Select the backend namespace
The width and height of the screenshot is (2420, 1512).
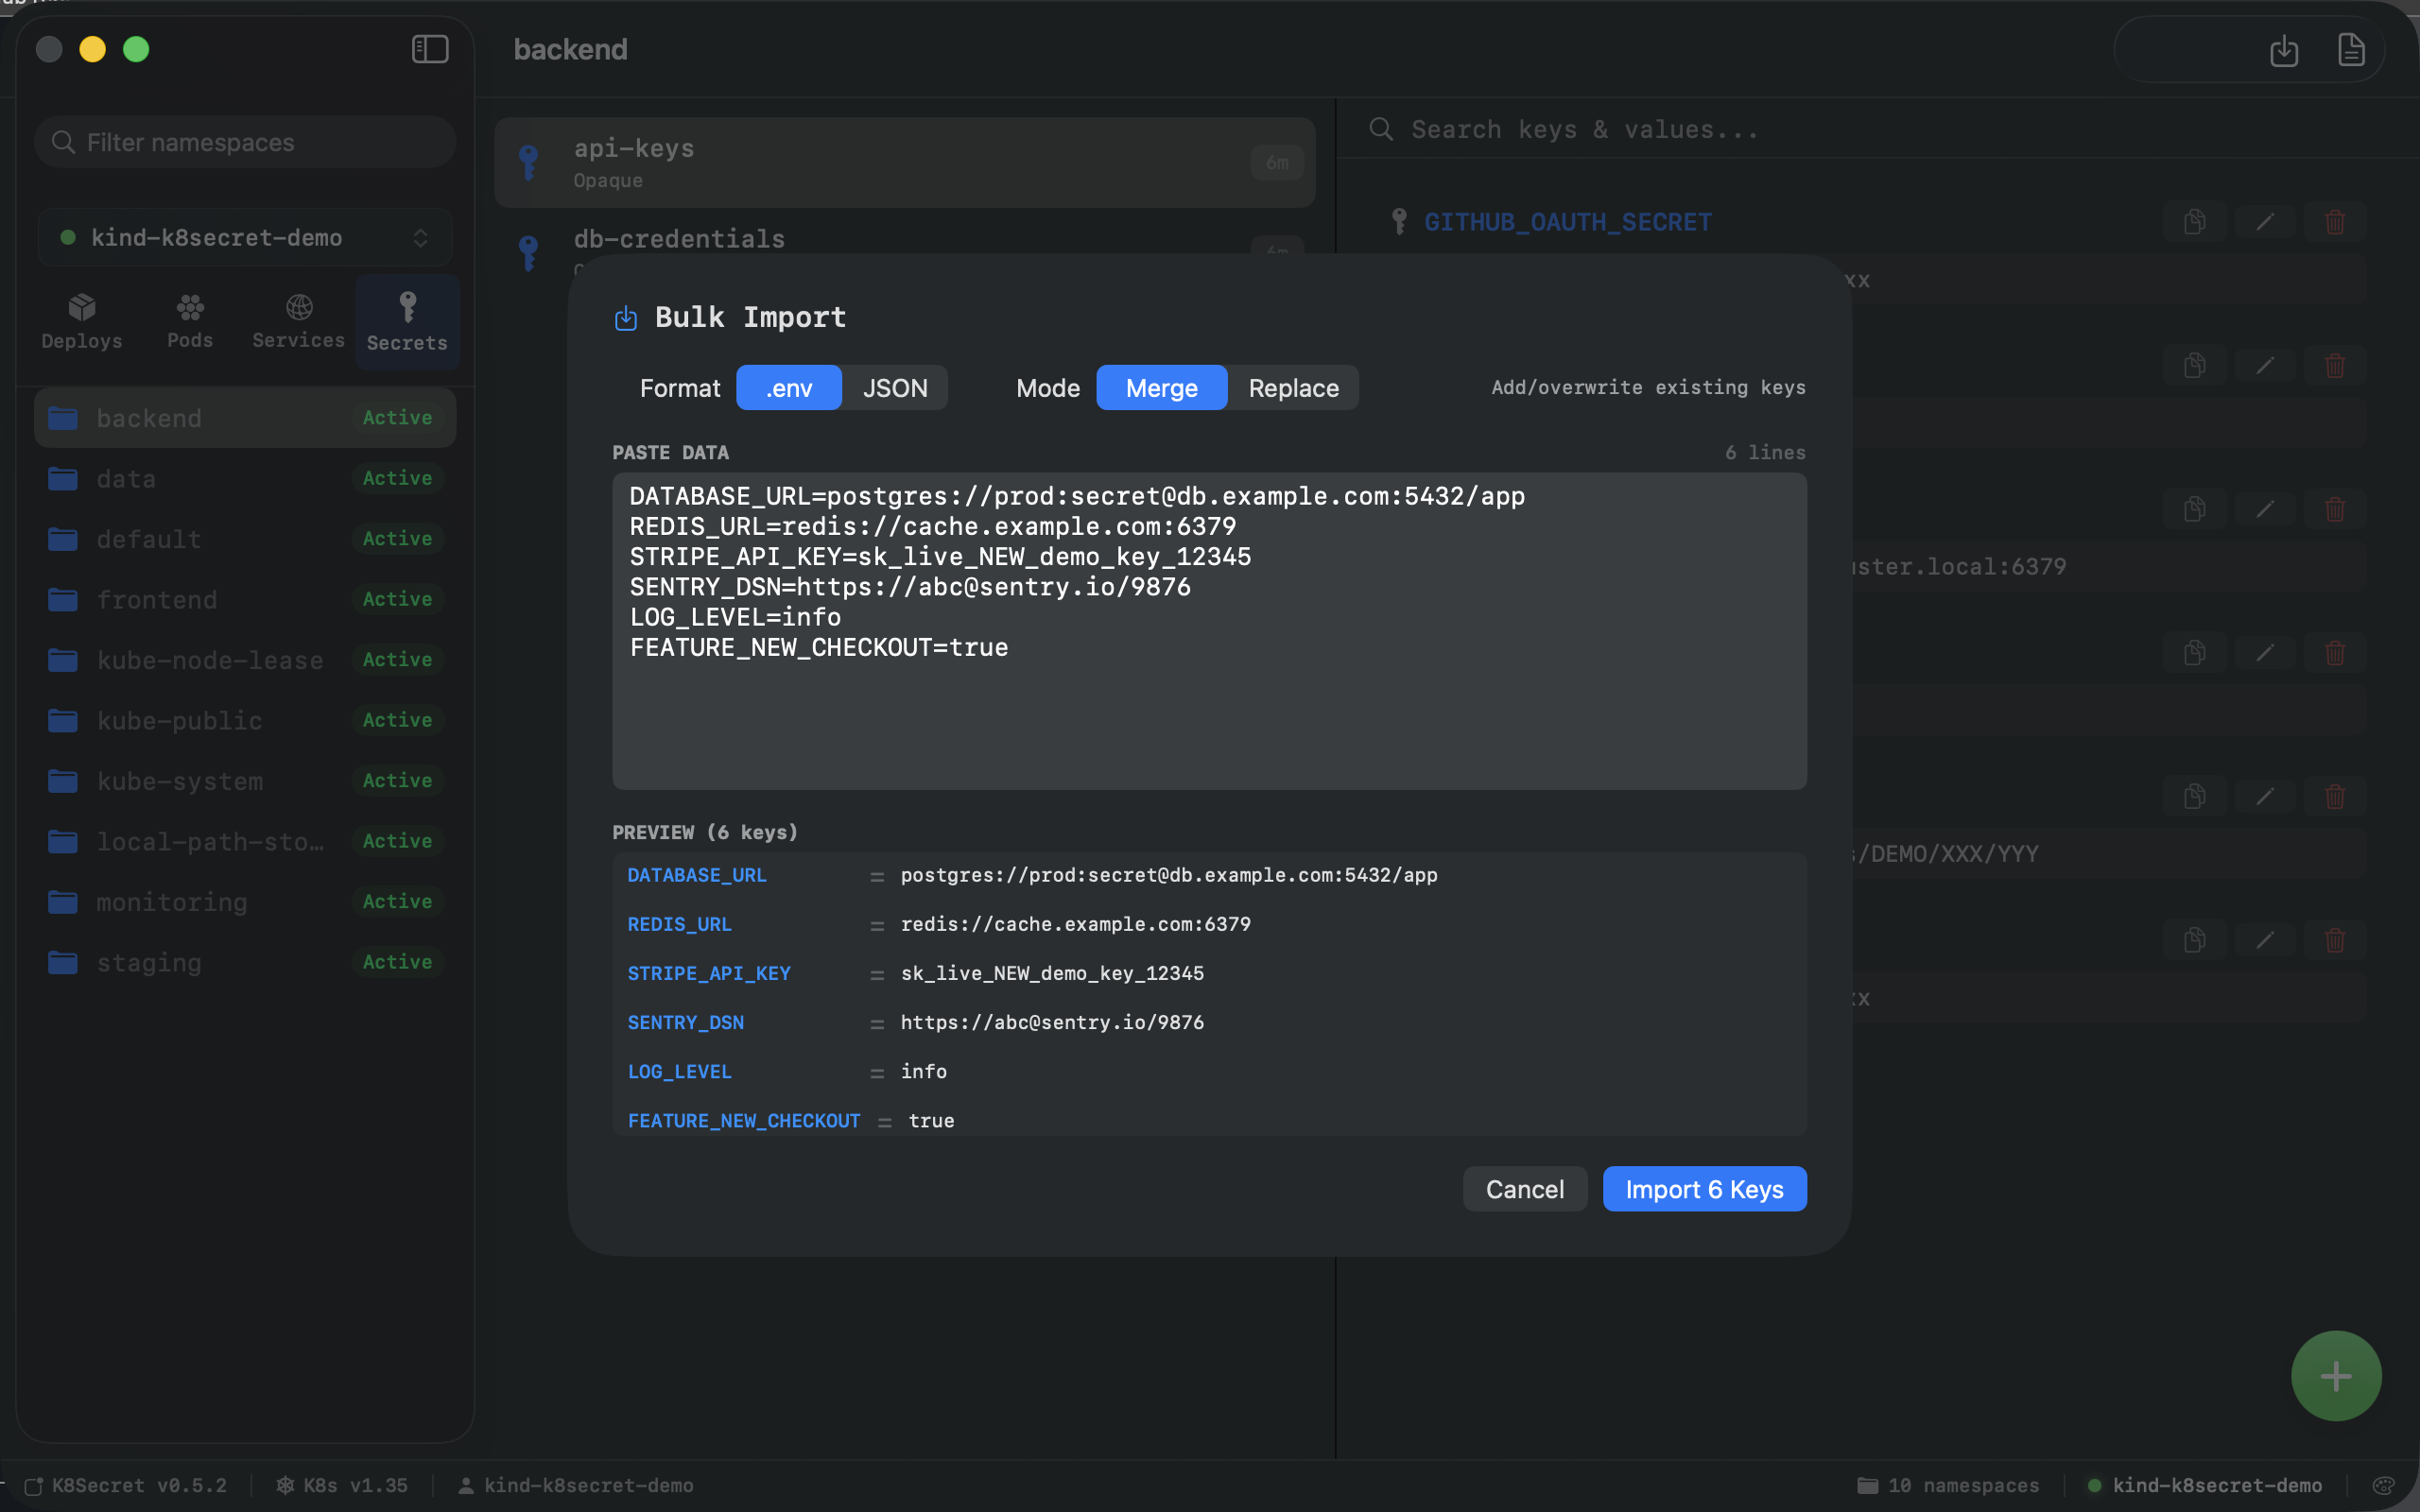pos(245,418)
